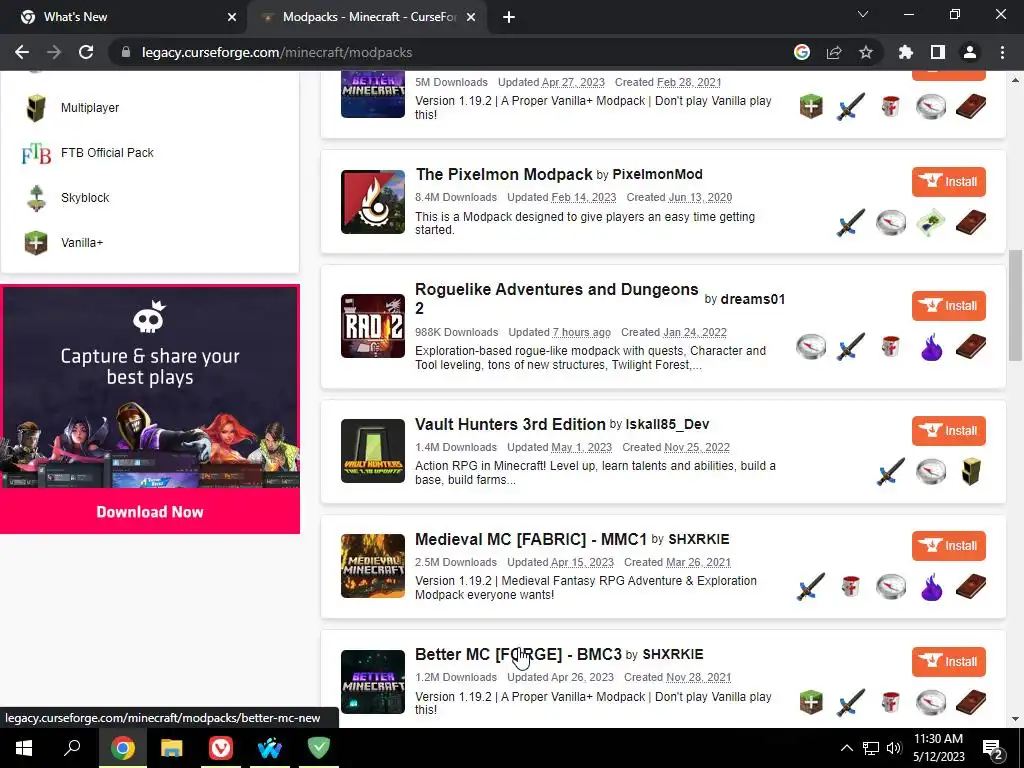Viewport: 1024px width, 768px height.
Task: Click the sword icon on Vault Hunters 3rd Edition card
Action: [891, 472]
